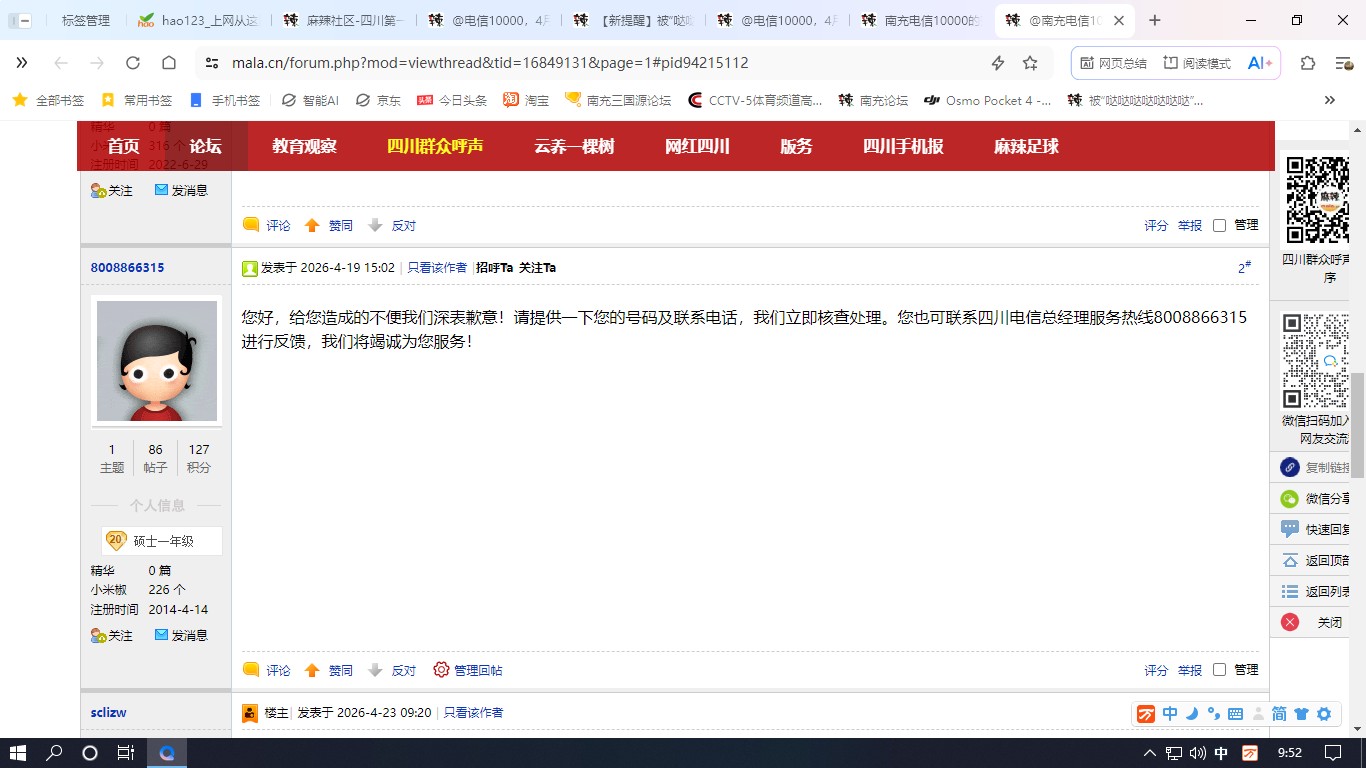Open 论坛 in site navigation

[205, 146]
